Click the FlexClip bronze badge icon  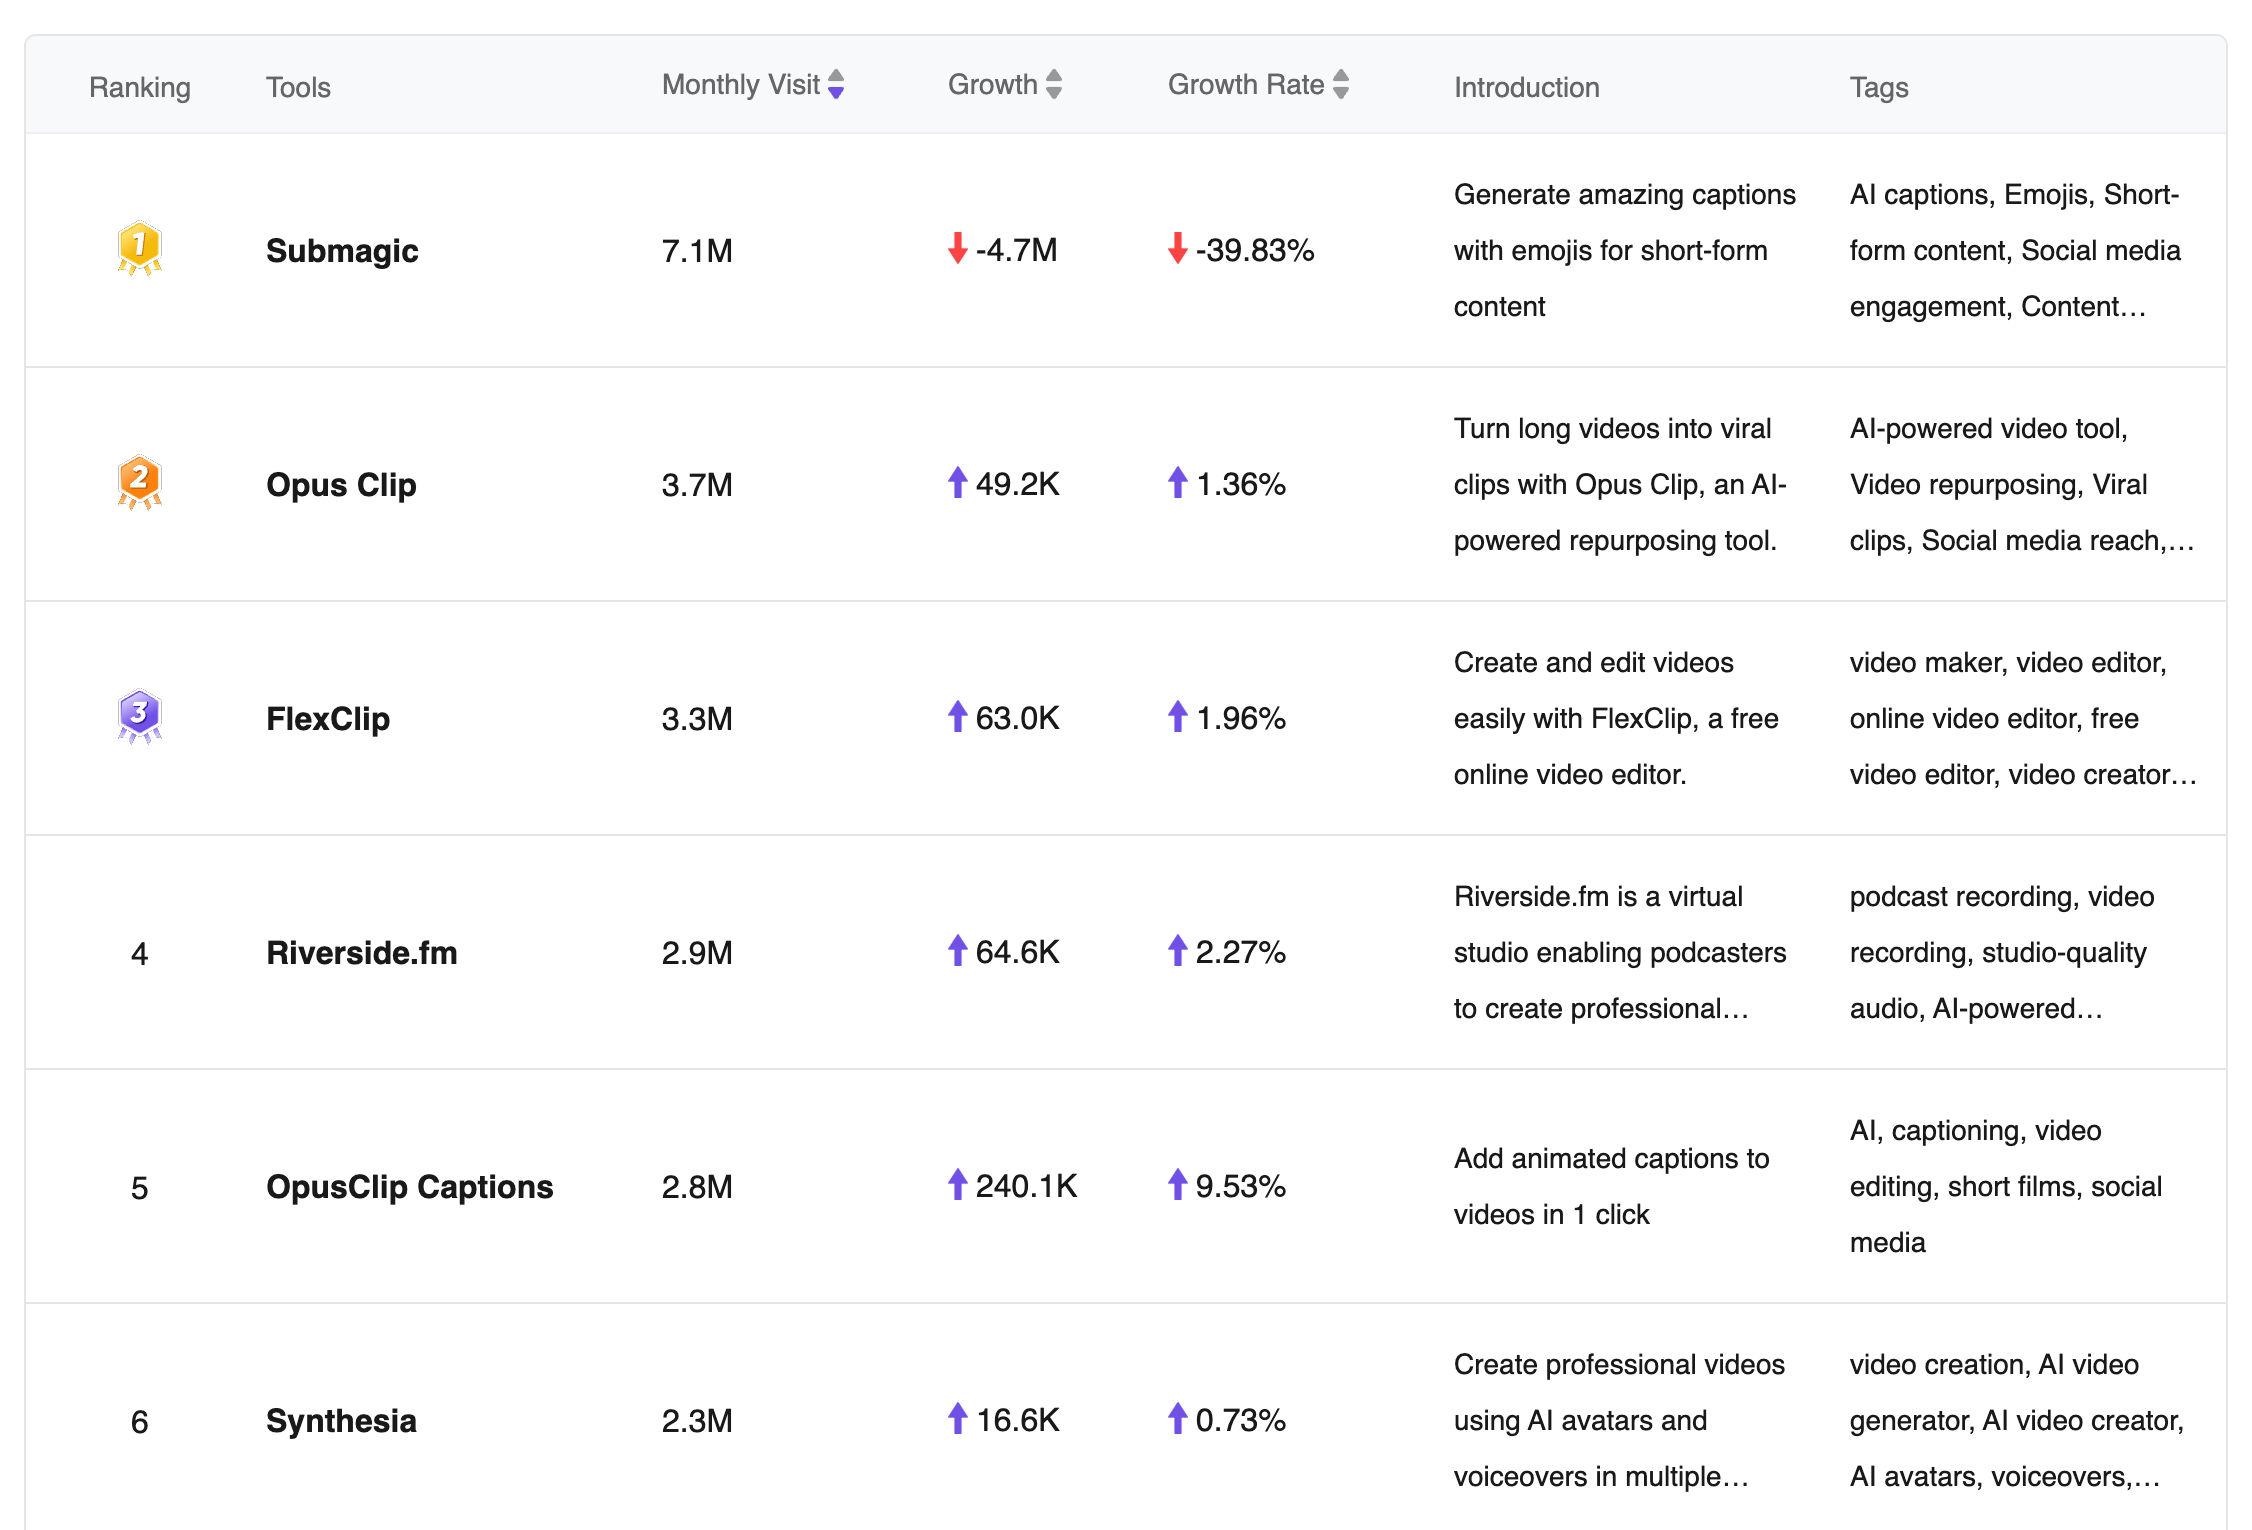pyautogui.click(x=142, y=714)
